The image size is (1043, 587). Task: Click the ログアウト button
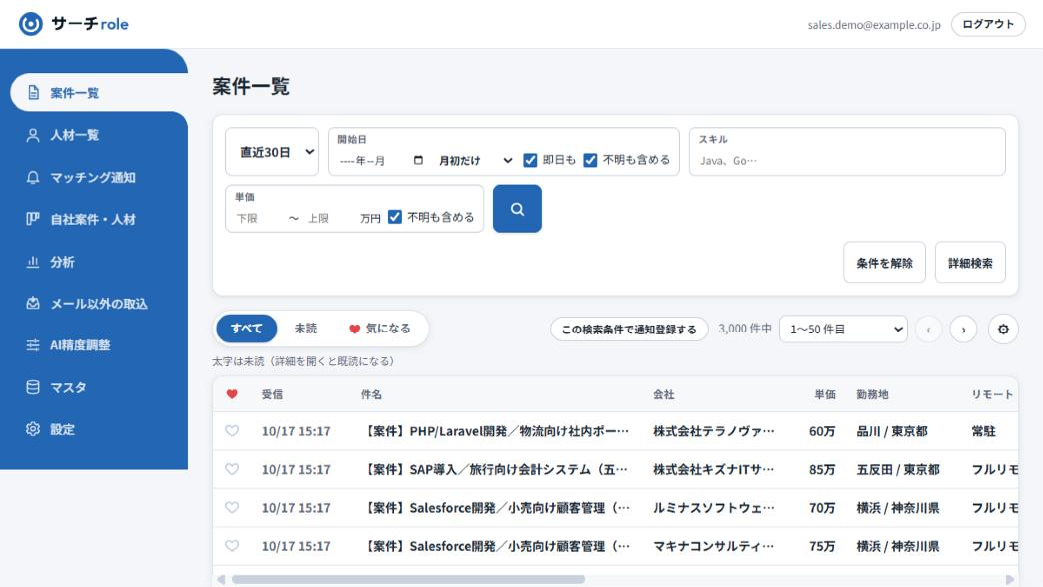[x=988, y=24]
